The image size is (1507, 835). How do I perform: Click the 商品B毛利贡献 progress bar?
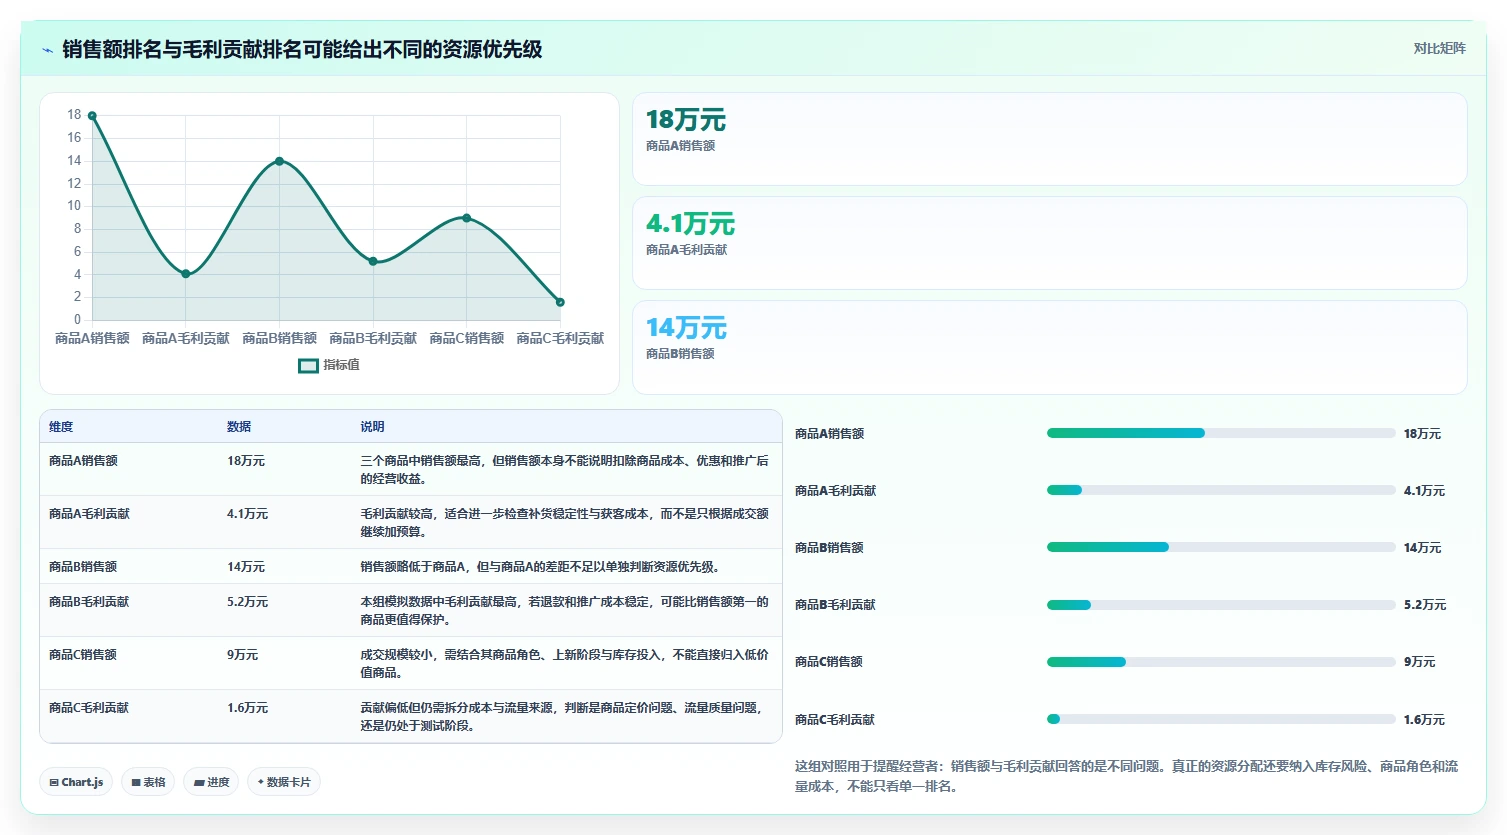1221,605
